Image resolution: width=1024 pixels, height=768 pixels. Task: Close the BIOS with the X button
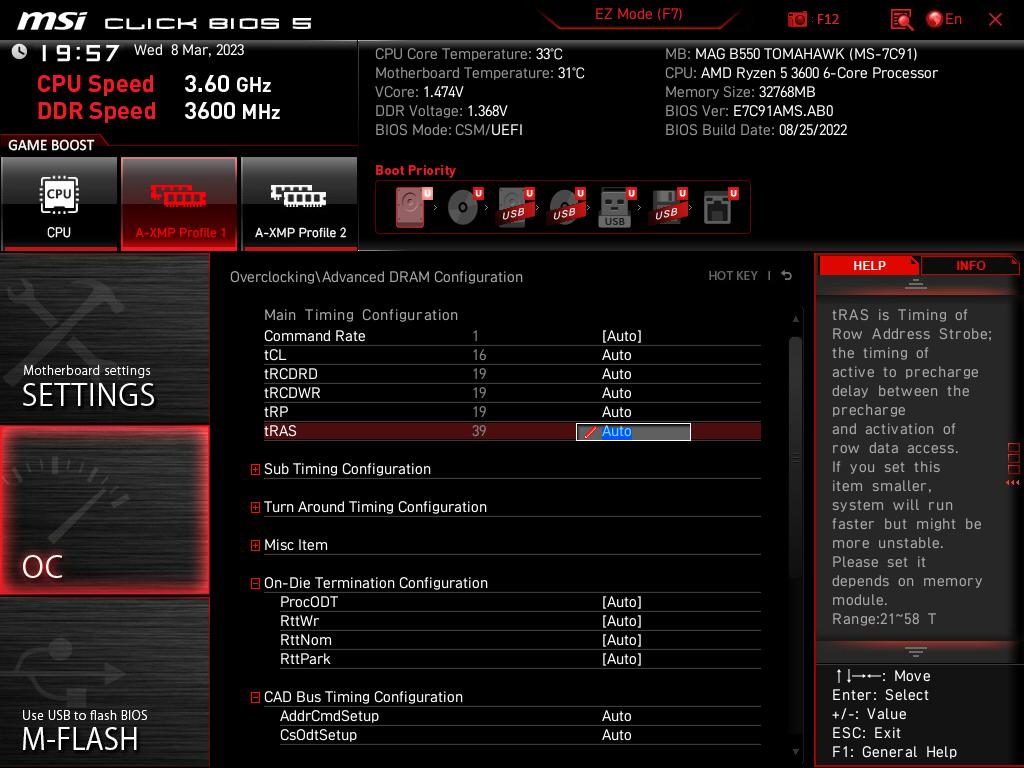pos(995,20)
